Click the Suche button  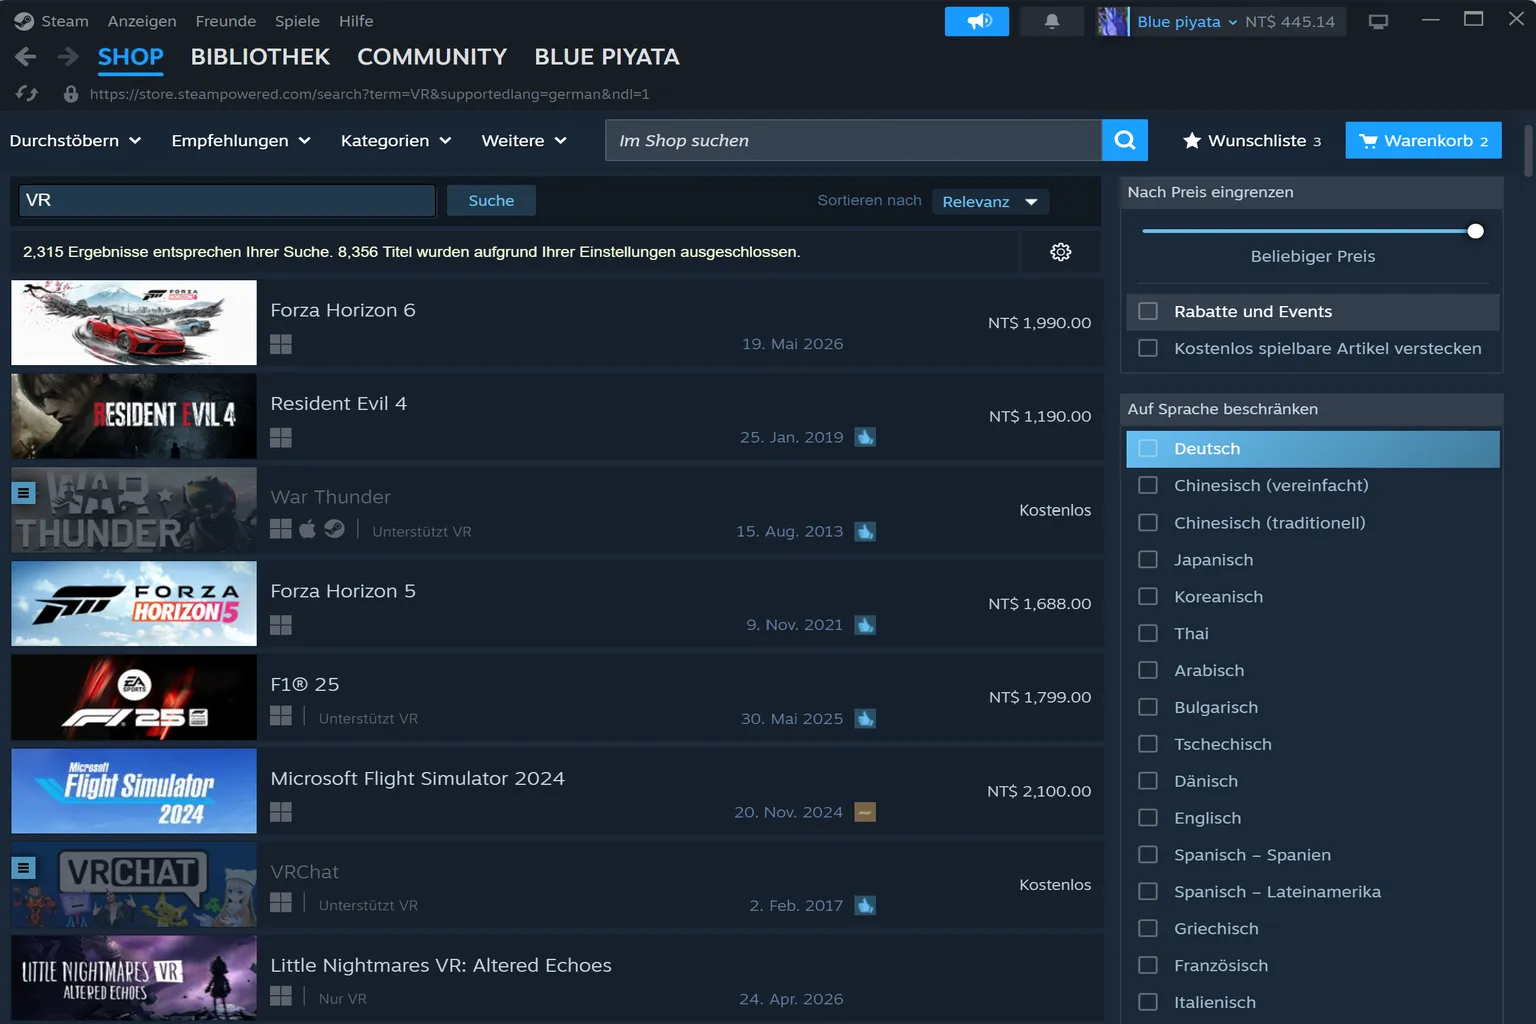point(491,201)
